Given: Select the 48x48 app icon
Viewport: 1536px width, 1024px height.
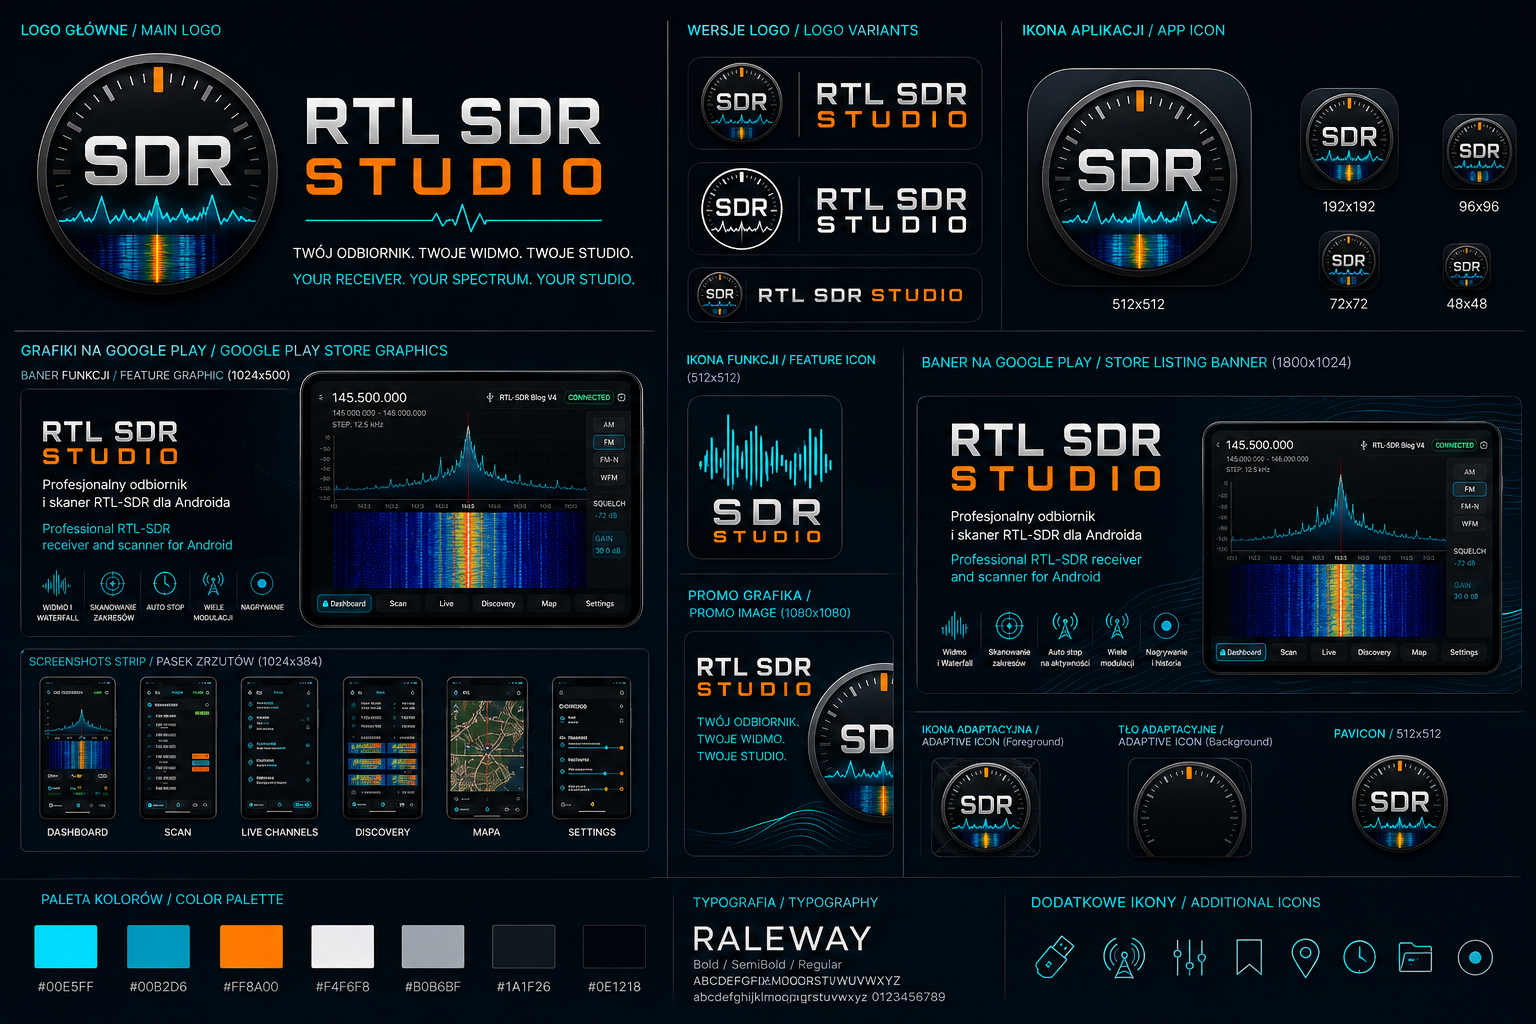Looking at the screenshot, I should 1467,266.
